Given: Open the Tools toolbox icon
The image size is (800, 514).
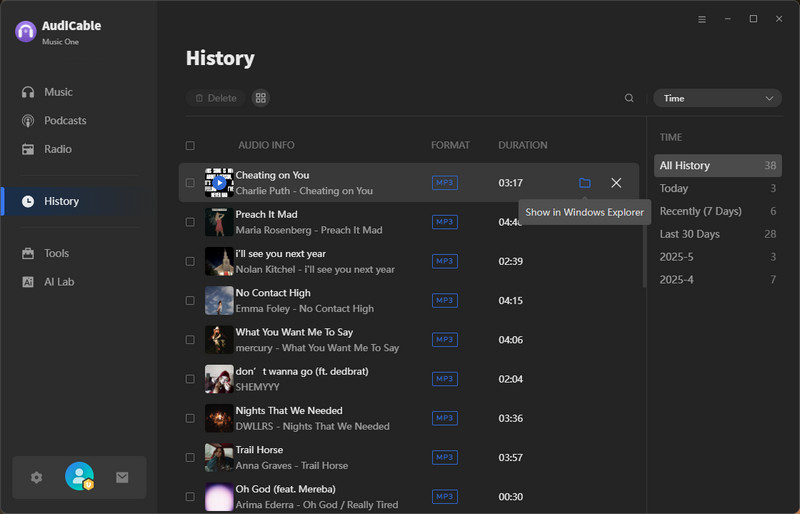Looking at the screenshot, I should click(28, 253).
